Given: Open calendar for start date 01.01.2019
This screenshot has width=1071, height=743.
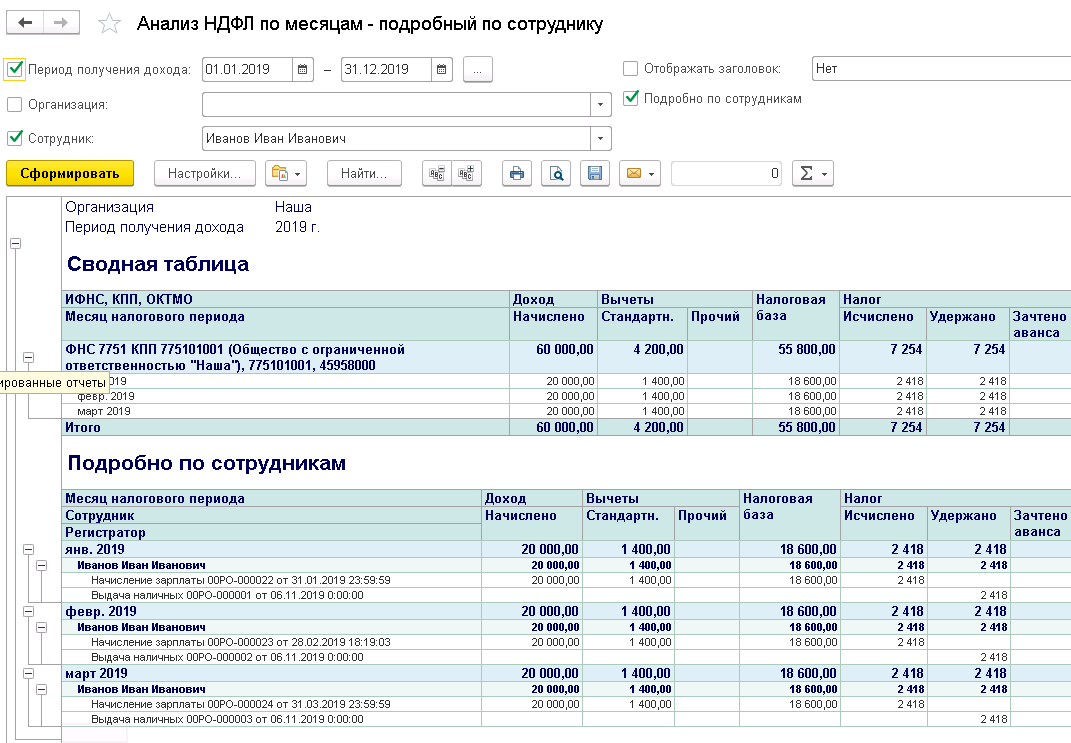Looking at the screenshot, I should point(303,69).
